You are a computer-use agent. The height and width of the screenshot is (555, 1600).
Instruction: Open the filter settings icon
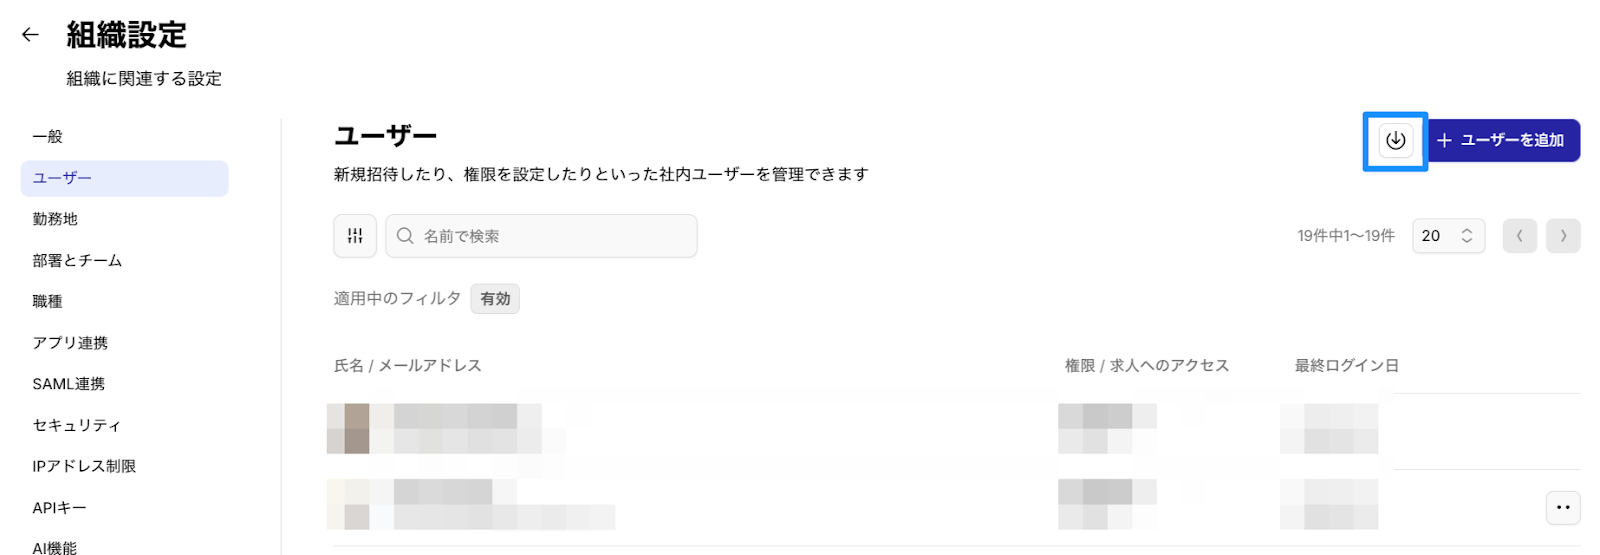point(355,236)
